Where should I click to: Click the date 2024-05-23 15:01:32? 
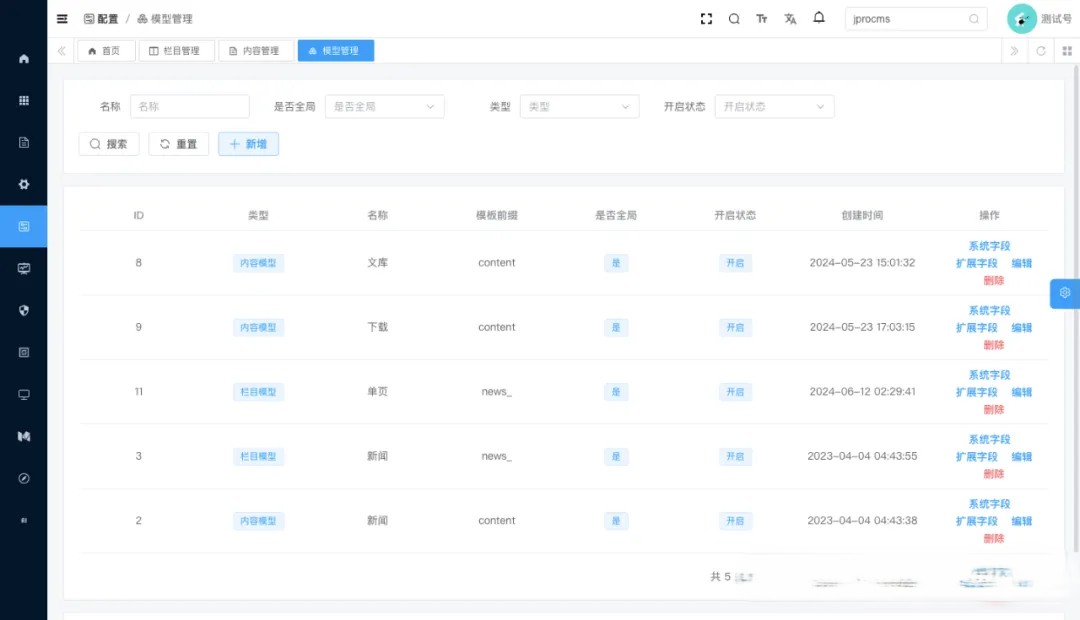point(862,263)
